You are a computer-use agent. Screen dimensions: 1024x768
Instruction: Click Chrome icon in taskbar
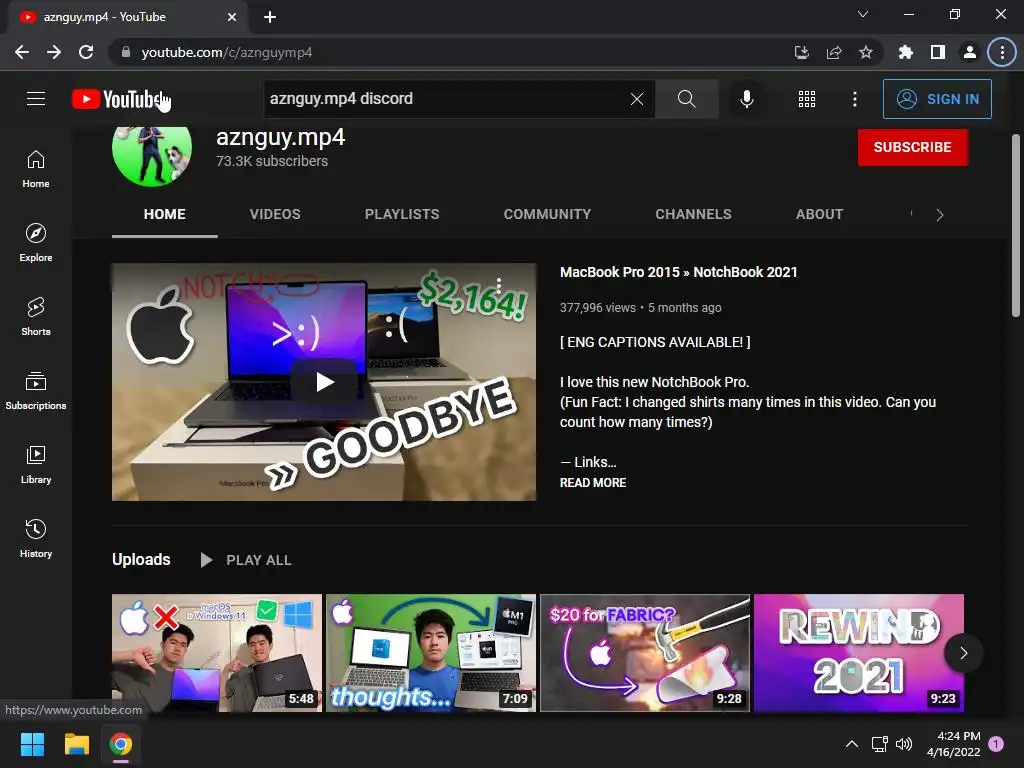click(120, 744)
